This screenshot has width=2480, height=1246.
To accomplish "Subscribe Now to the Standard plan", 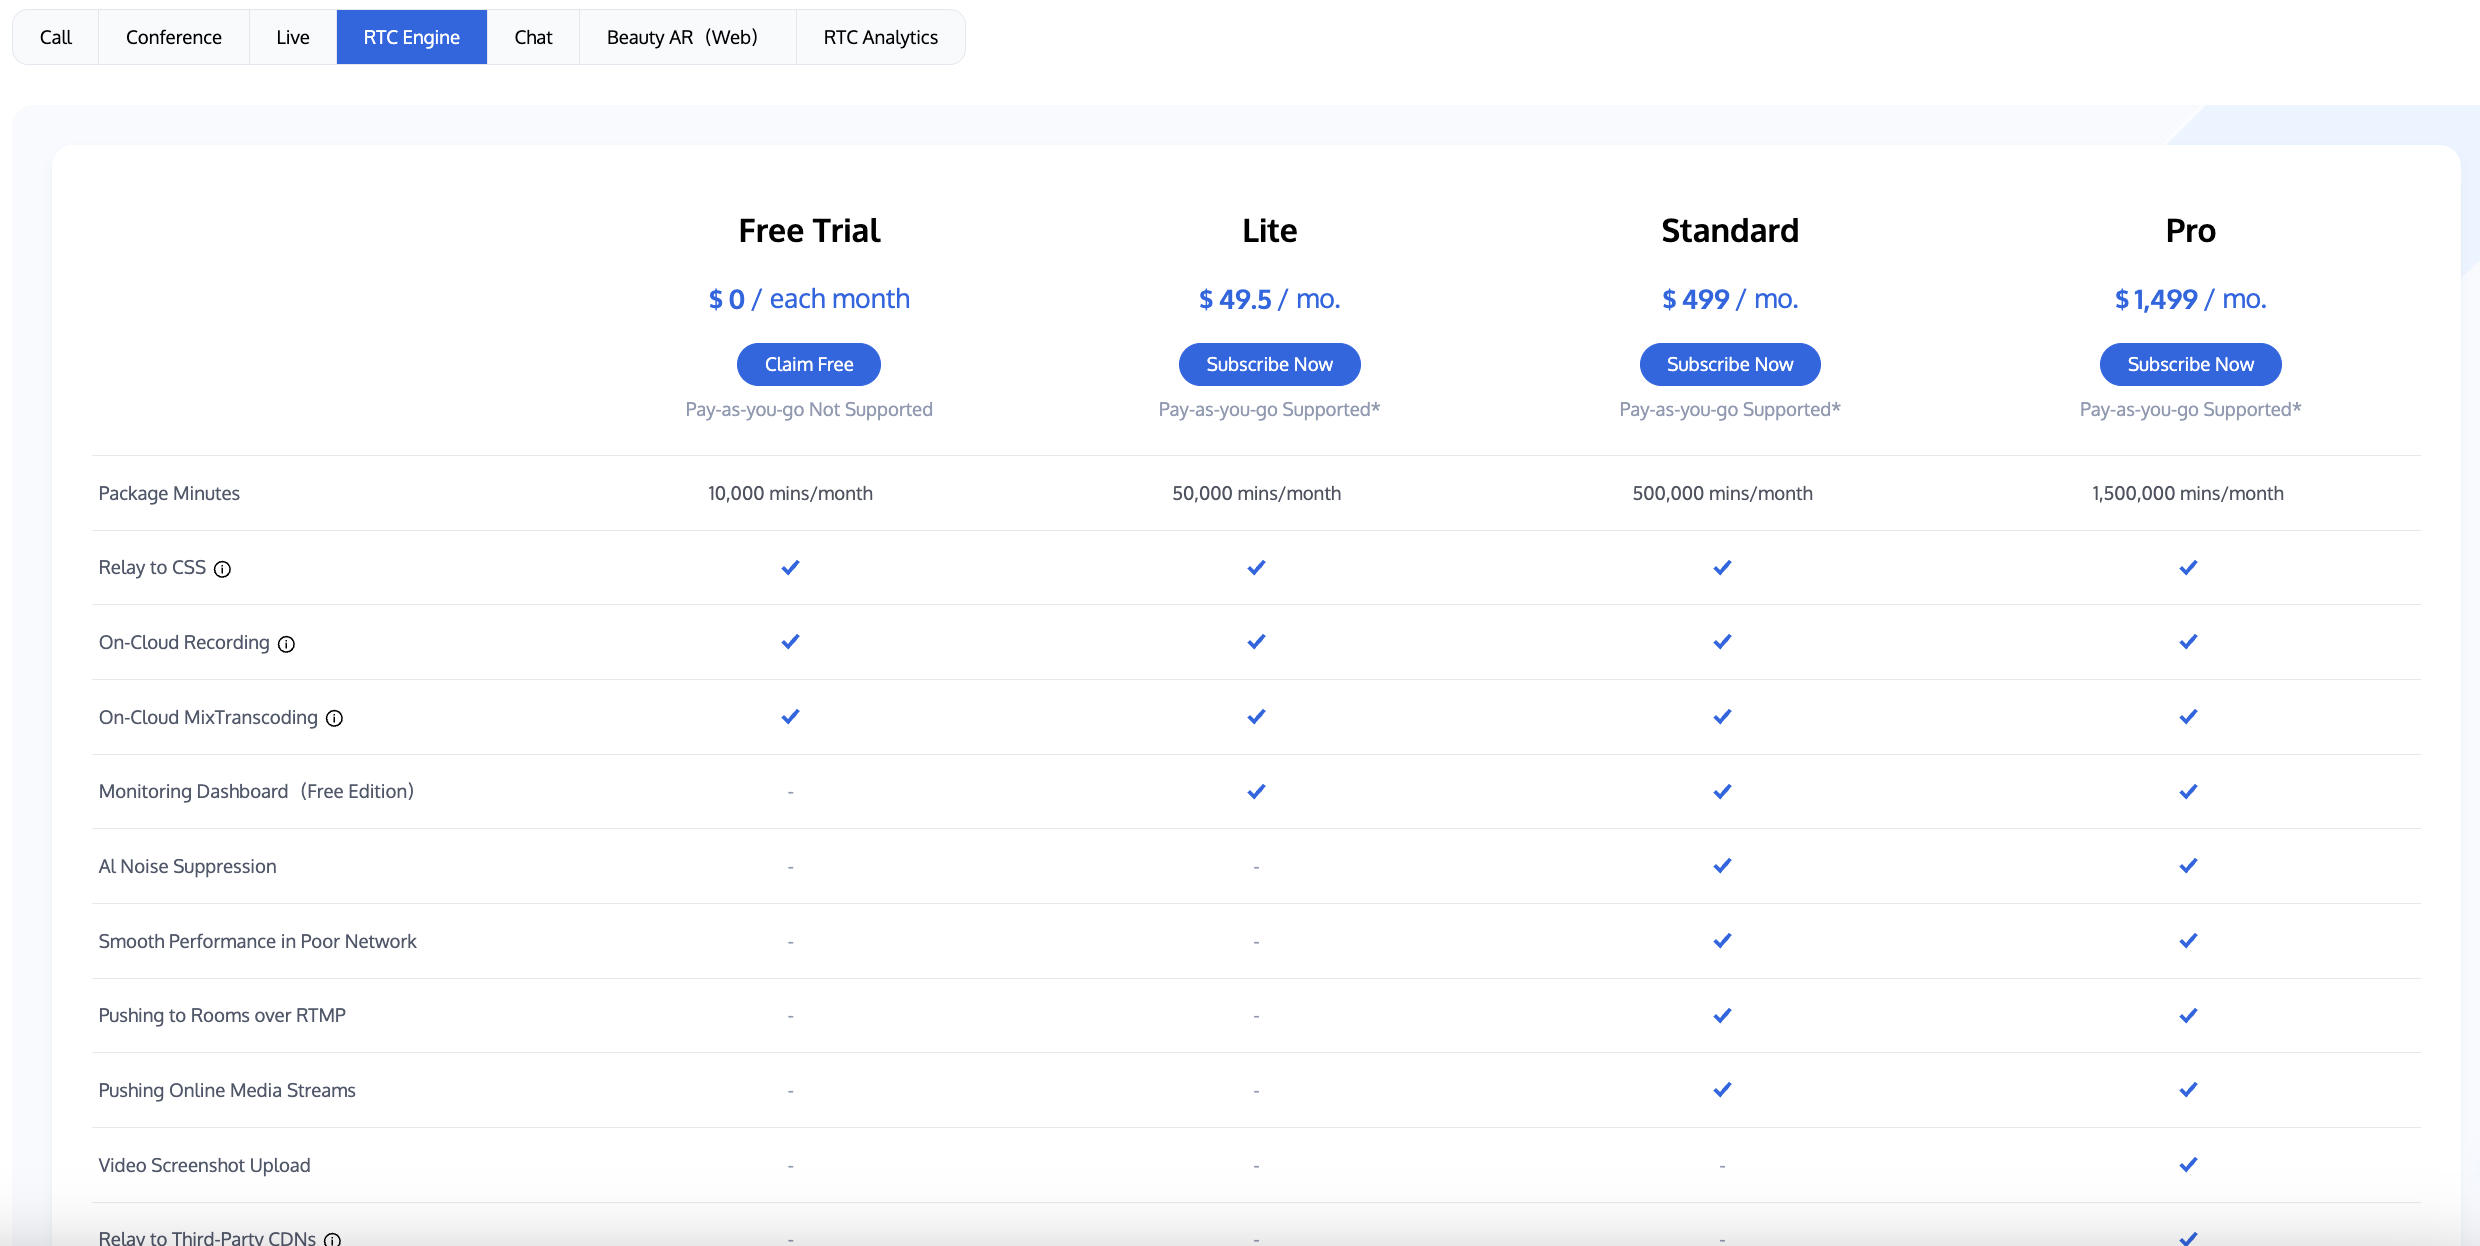I will pyautogui.click(x=1729, y=364).
